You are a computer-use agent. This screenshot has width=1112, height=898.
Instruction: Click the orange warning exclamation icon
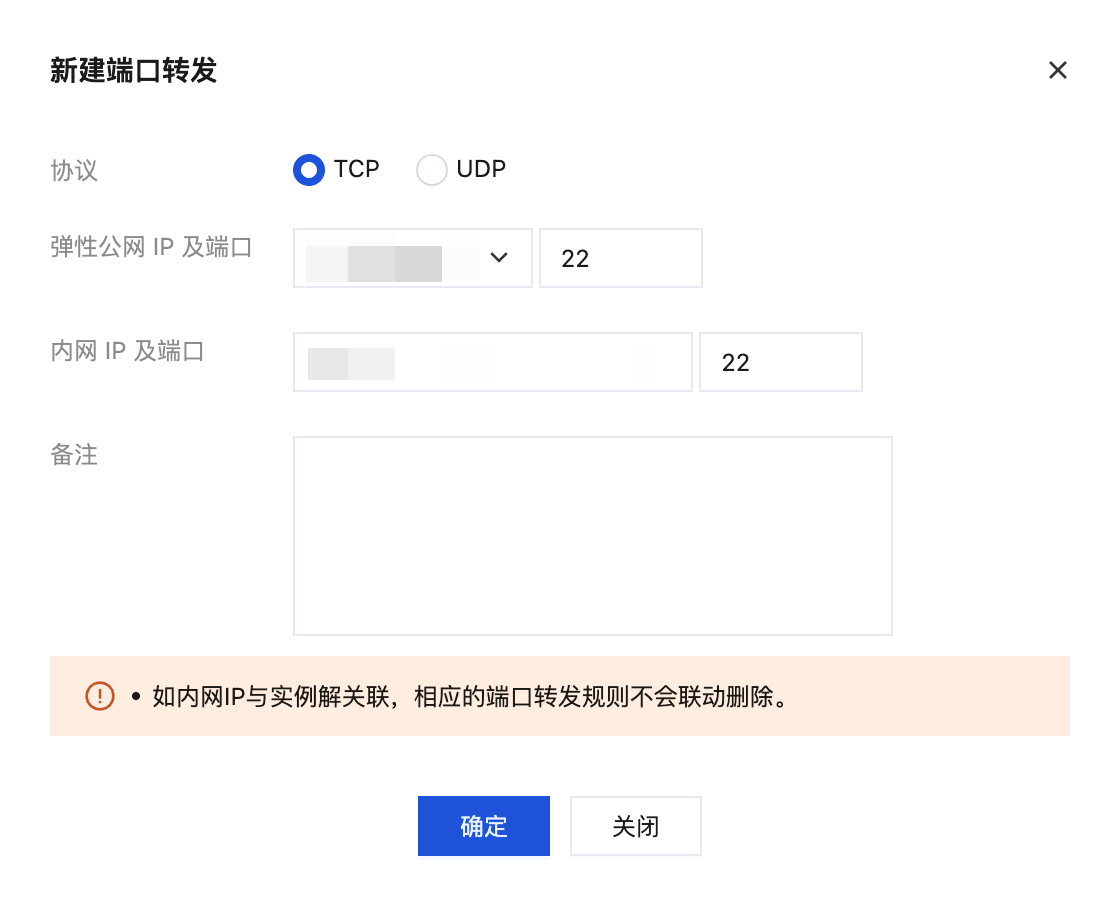pos(100,696)
